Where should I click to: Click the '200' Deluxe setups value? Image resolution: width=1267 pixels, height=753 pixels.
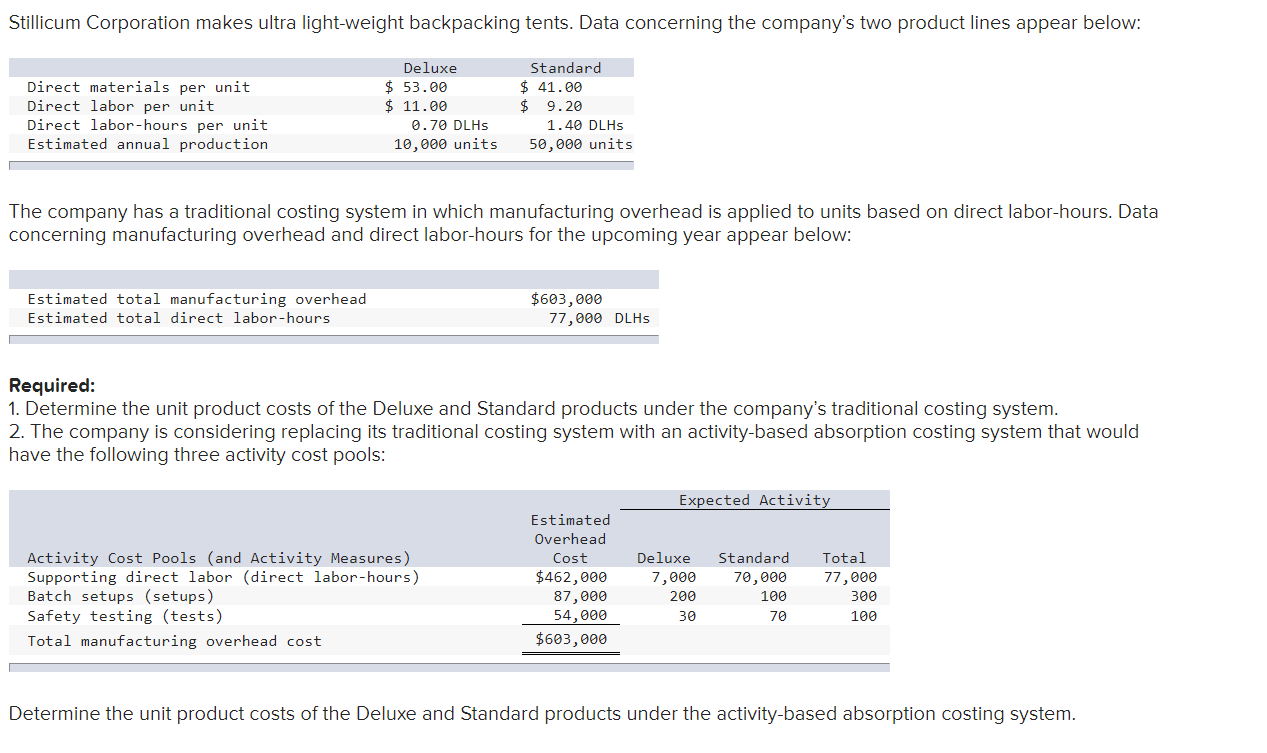pos(683,596)
